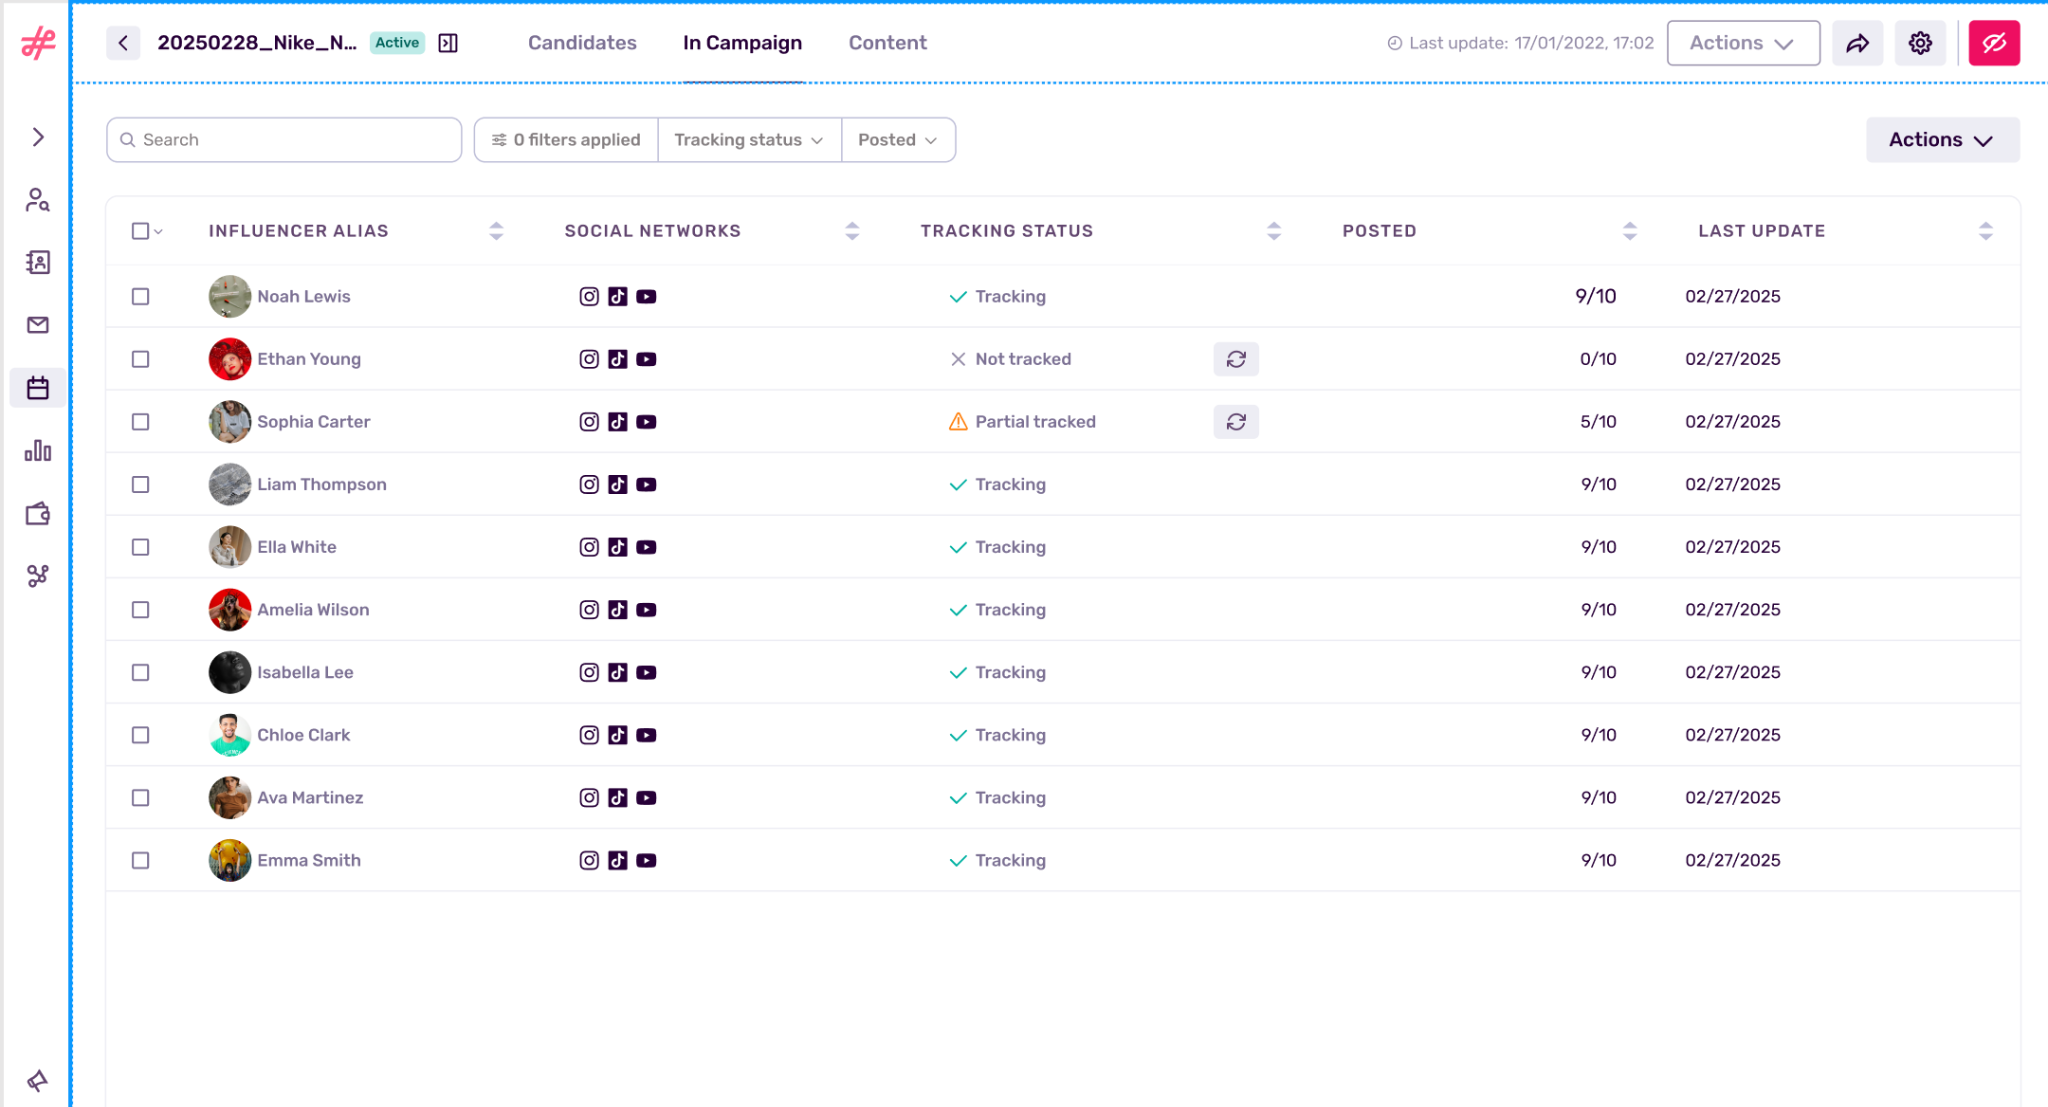Open the calendar icon in the sidebar
This screenshot has width=2048, height=1107.
[38, 388]
